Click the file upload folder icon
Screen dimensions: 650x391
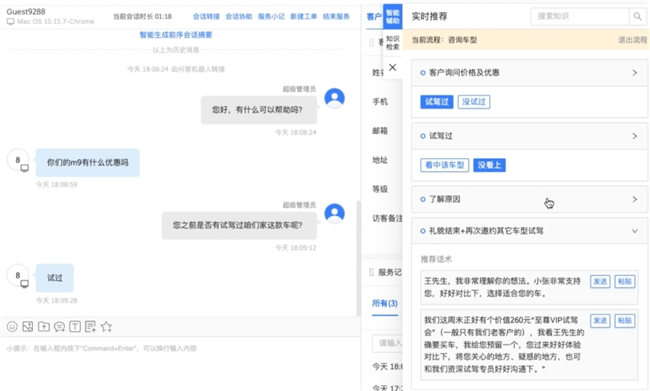click(44, 327)
